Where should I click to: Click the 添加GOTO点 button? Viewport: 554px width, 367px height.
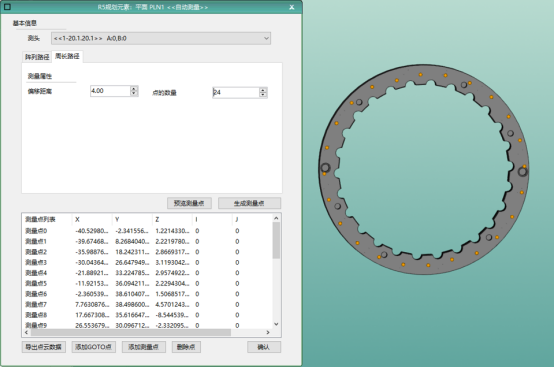point(94,347)
